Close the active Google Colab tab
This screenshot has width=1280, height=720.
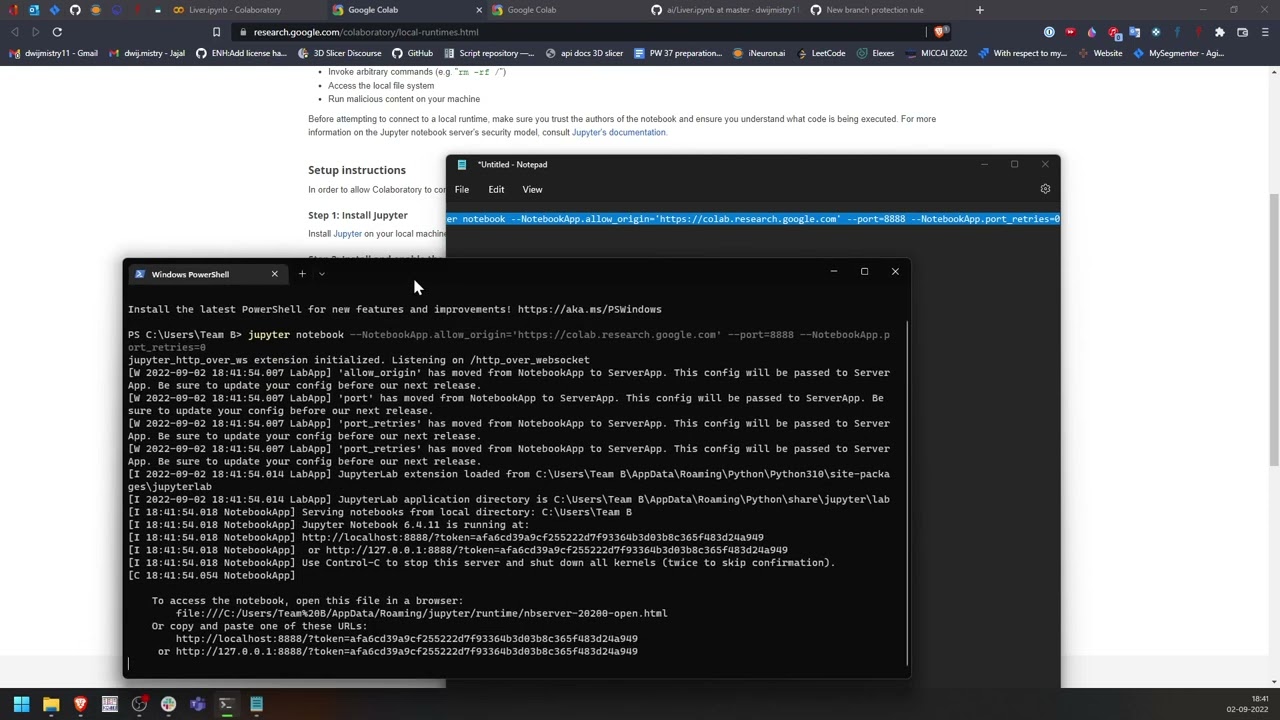coord(478,10)
